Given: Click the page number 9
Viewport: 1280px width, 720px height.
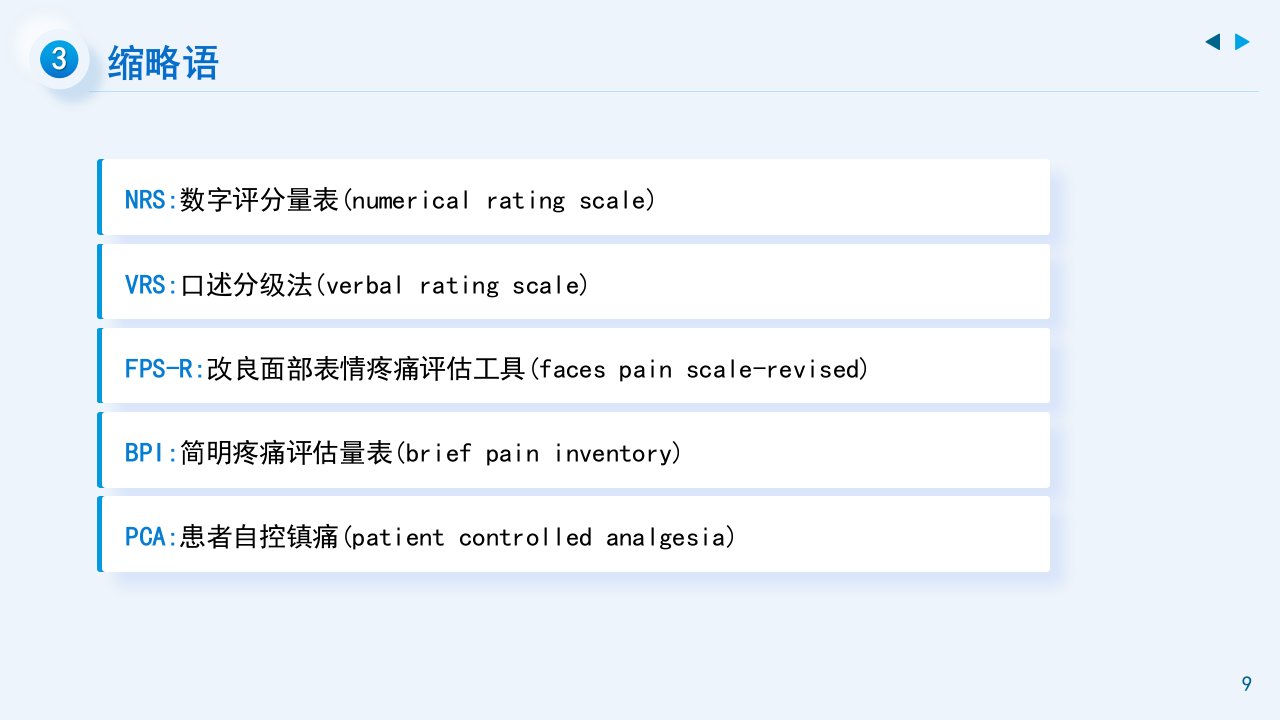Looking at the screenshot, I should (x=1246, y=684).
